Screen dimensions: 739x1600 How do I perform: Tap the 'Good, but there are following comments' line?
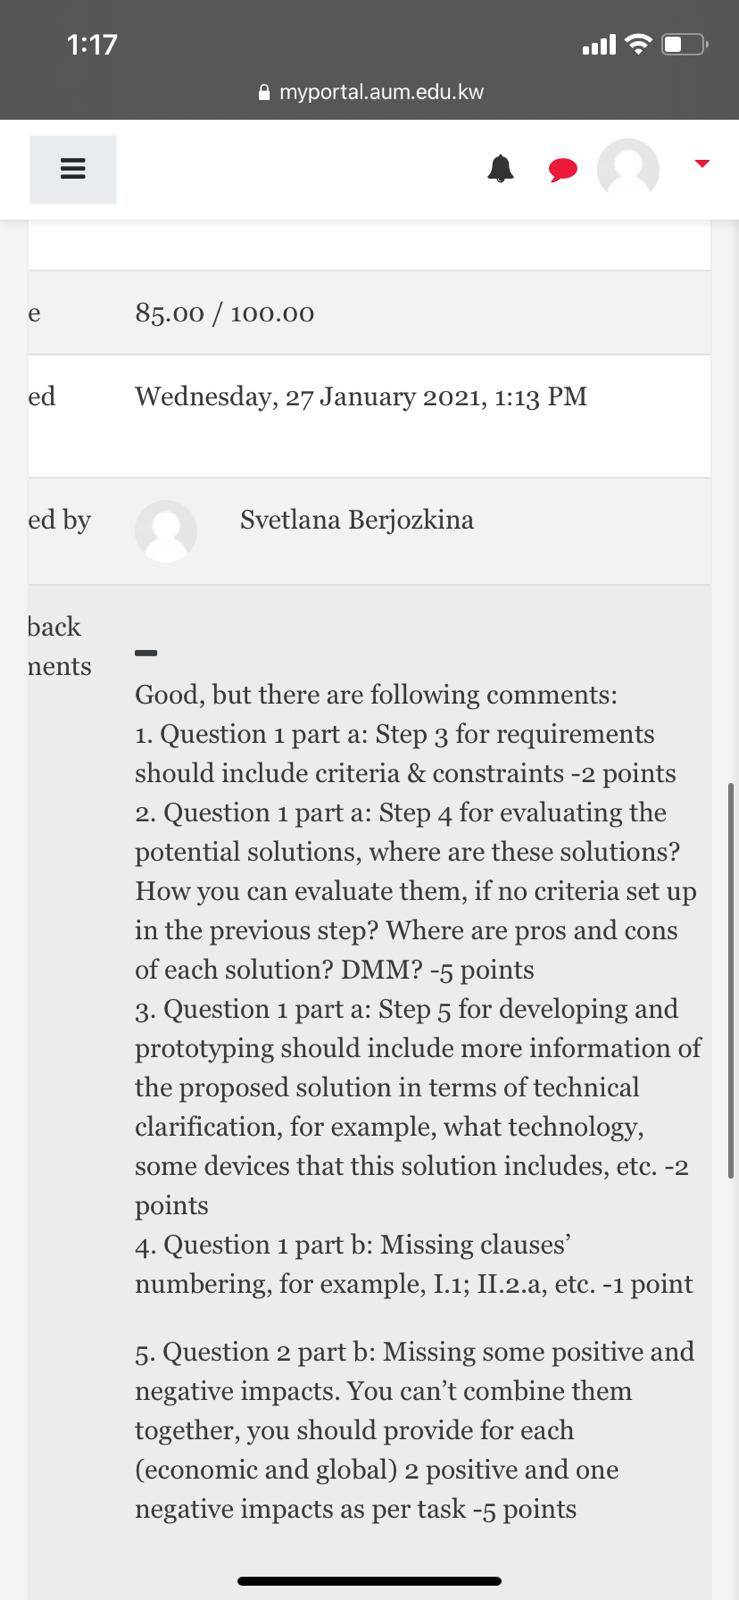click(376, 694)
